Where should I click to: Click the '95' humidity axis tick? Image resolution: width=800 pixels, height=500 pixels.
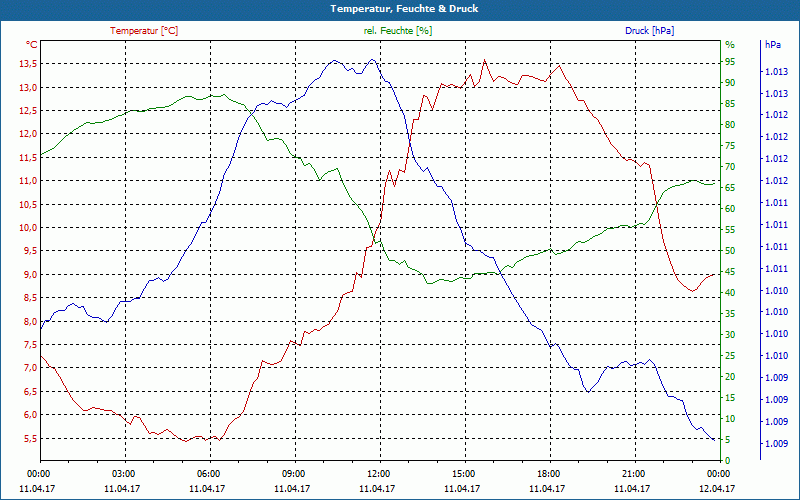[730, 62]
